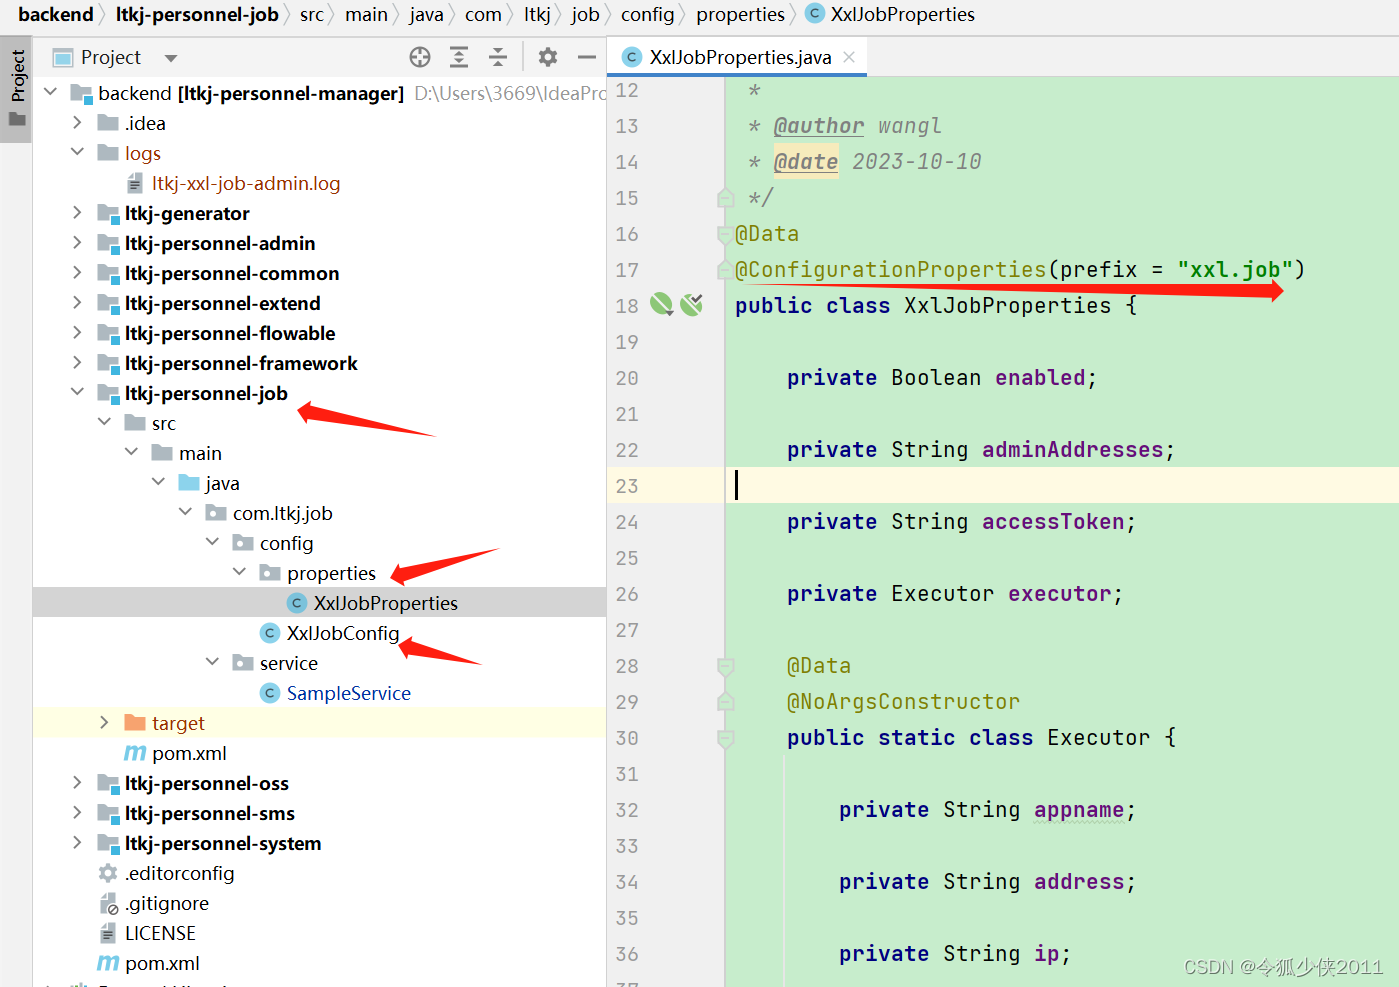Fold the inner @Data at line 28
The height and width of the screenshot is (987, 1399).
click(726, 666)
